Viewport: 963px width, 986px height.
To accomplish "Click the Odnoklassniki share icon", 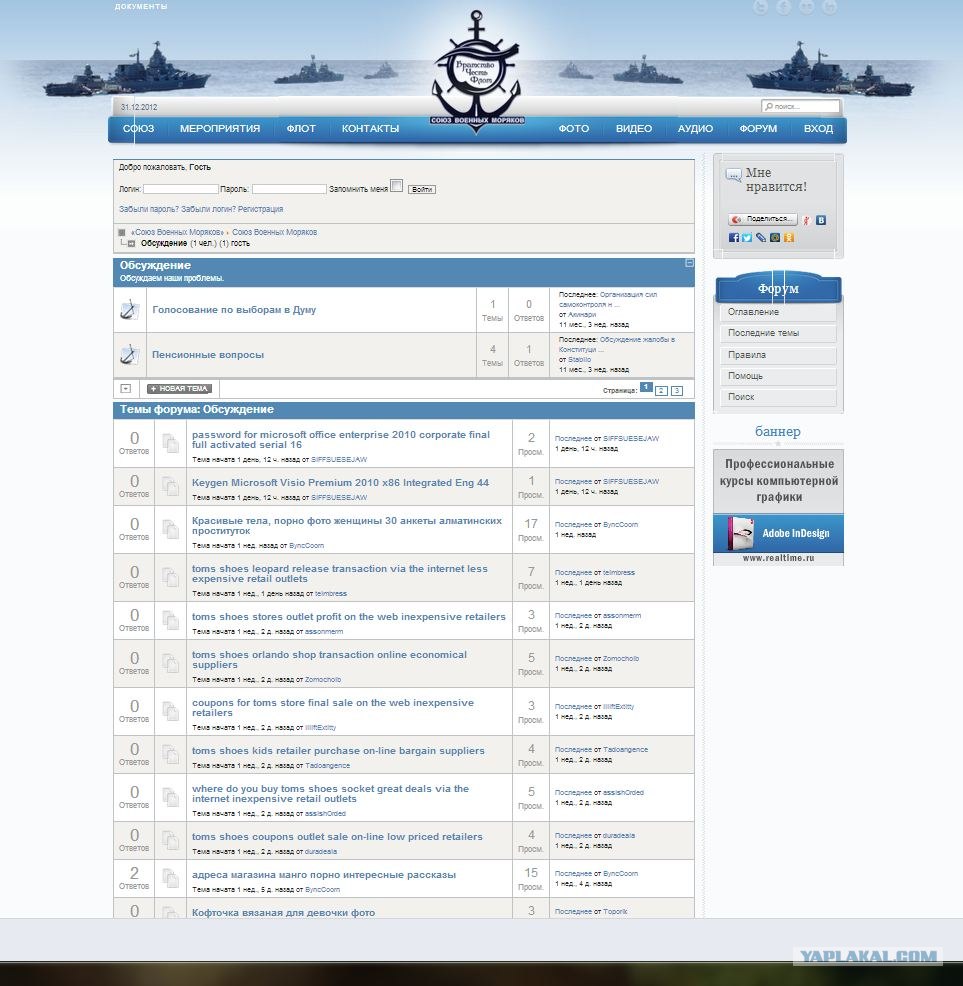I will click(x=789, y=238).
